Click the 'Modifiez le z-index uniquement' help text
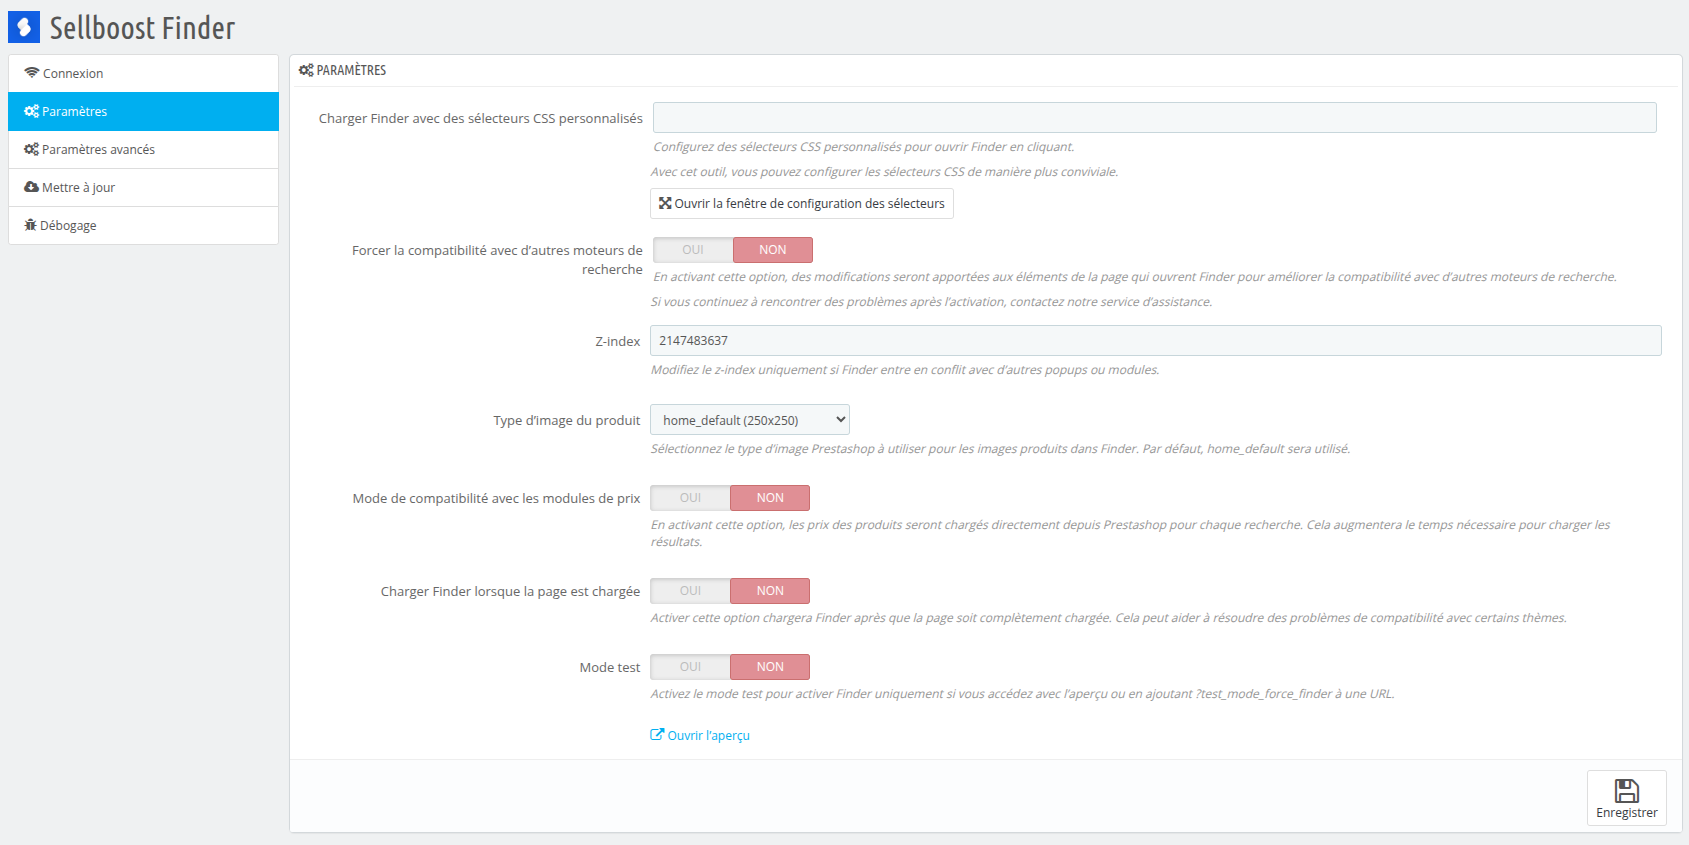1689x845 pixels. pyautogui.click(x=905, y=370)
